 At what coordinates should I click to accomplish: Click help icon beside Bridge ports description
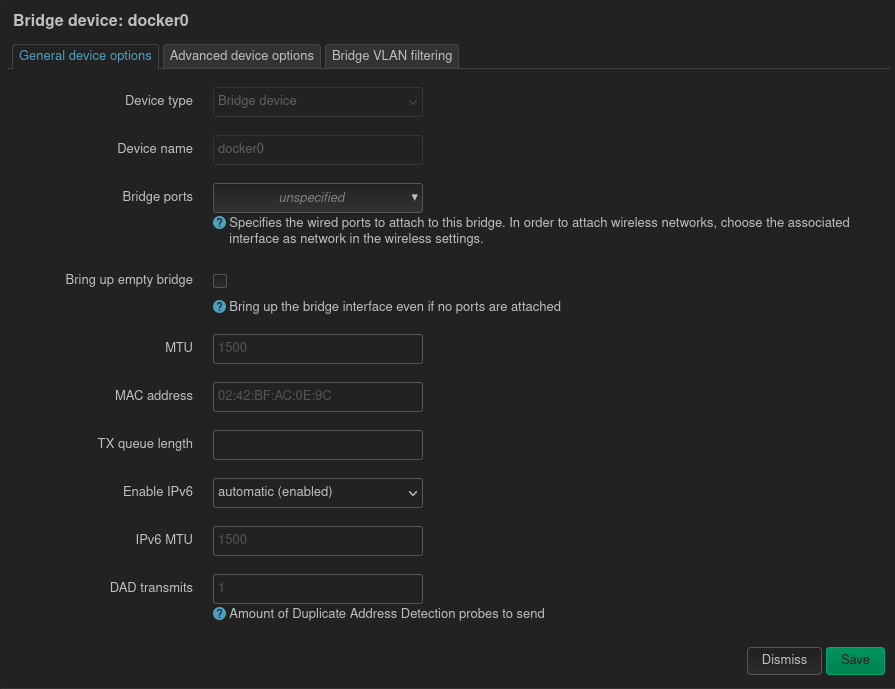[220, 223]
